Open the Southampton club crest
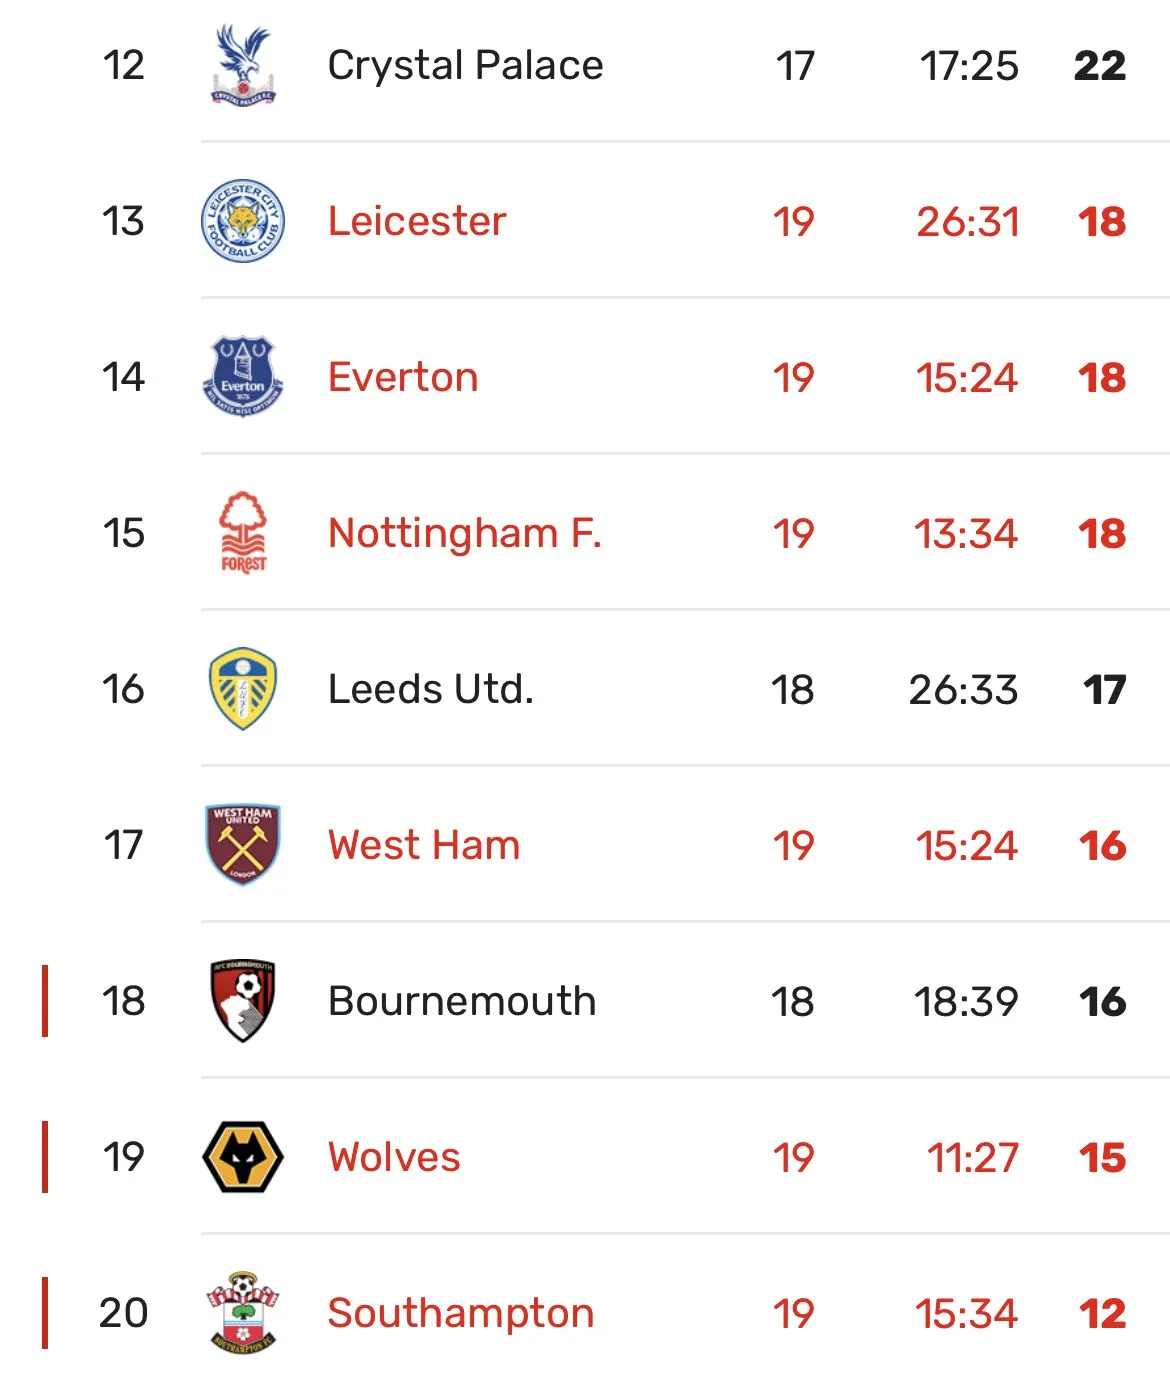This screenshot has width=1170, height=1382. (243, 1313)
